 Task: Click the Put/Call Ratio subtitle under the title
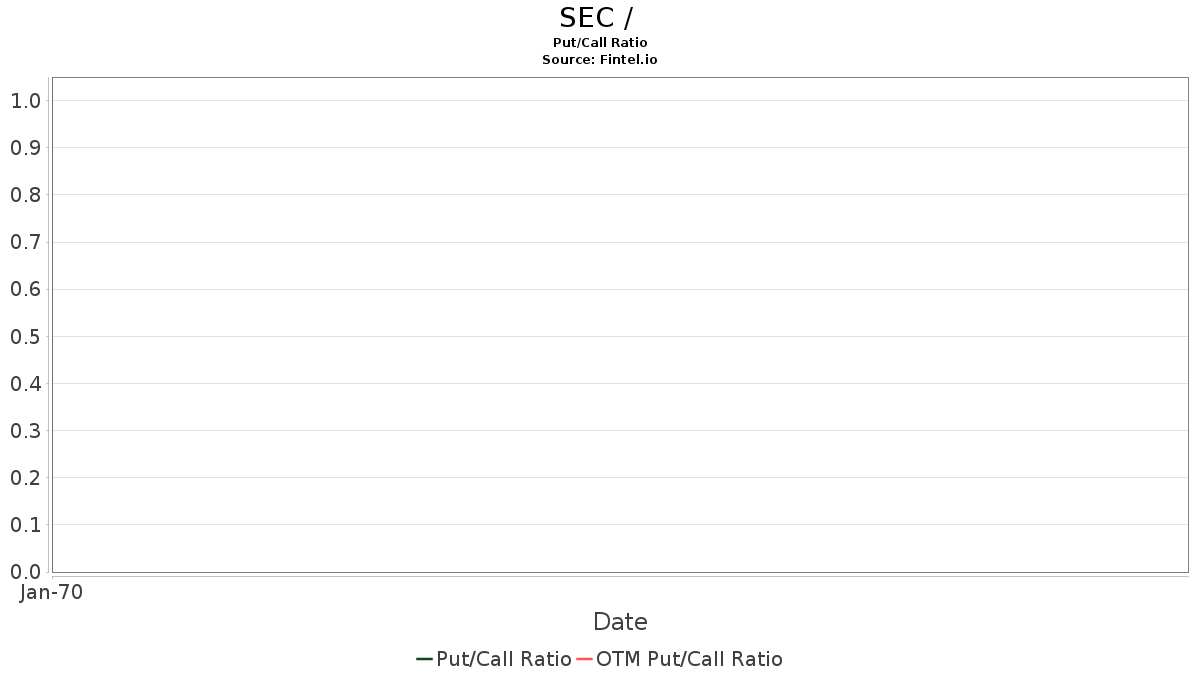[x=600, y=43]
